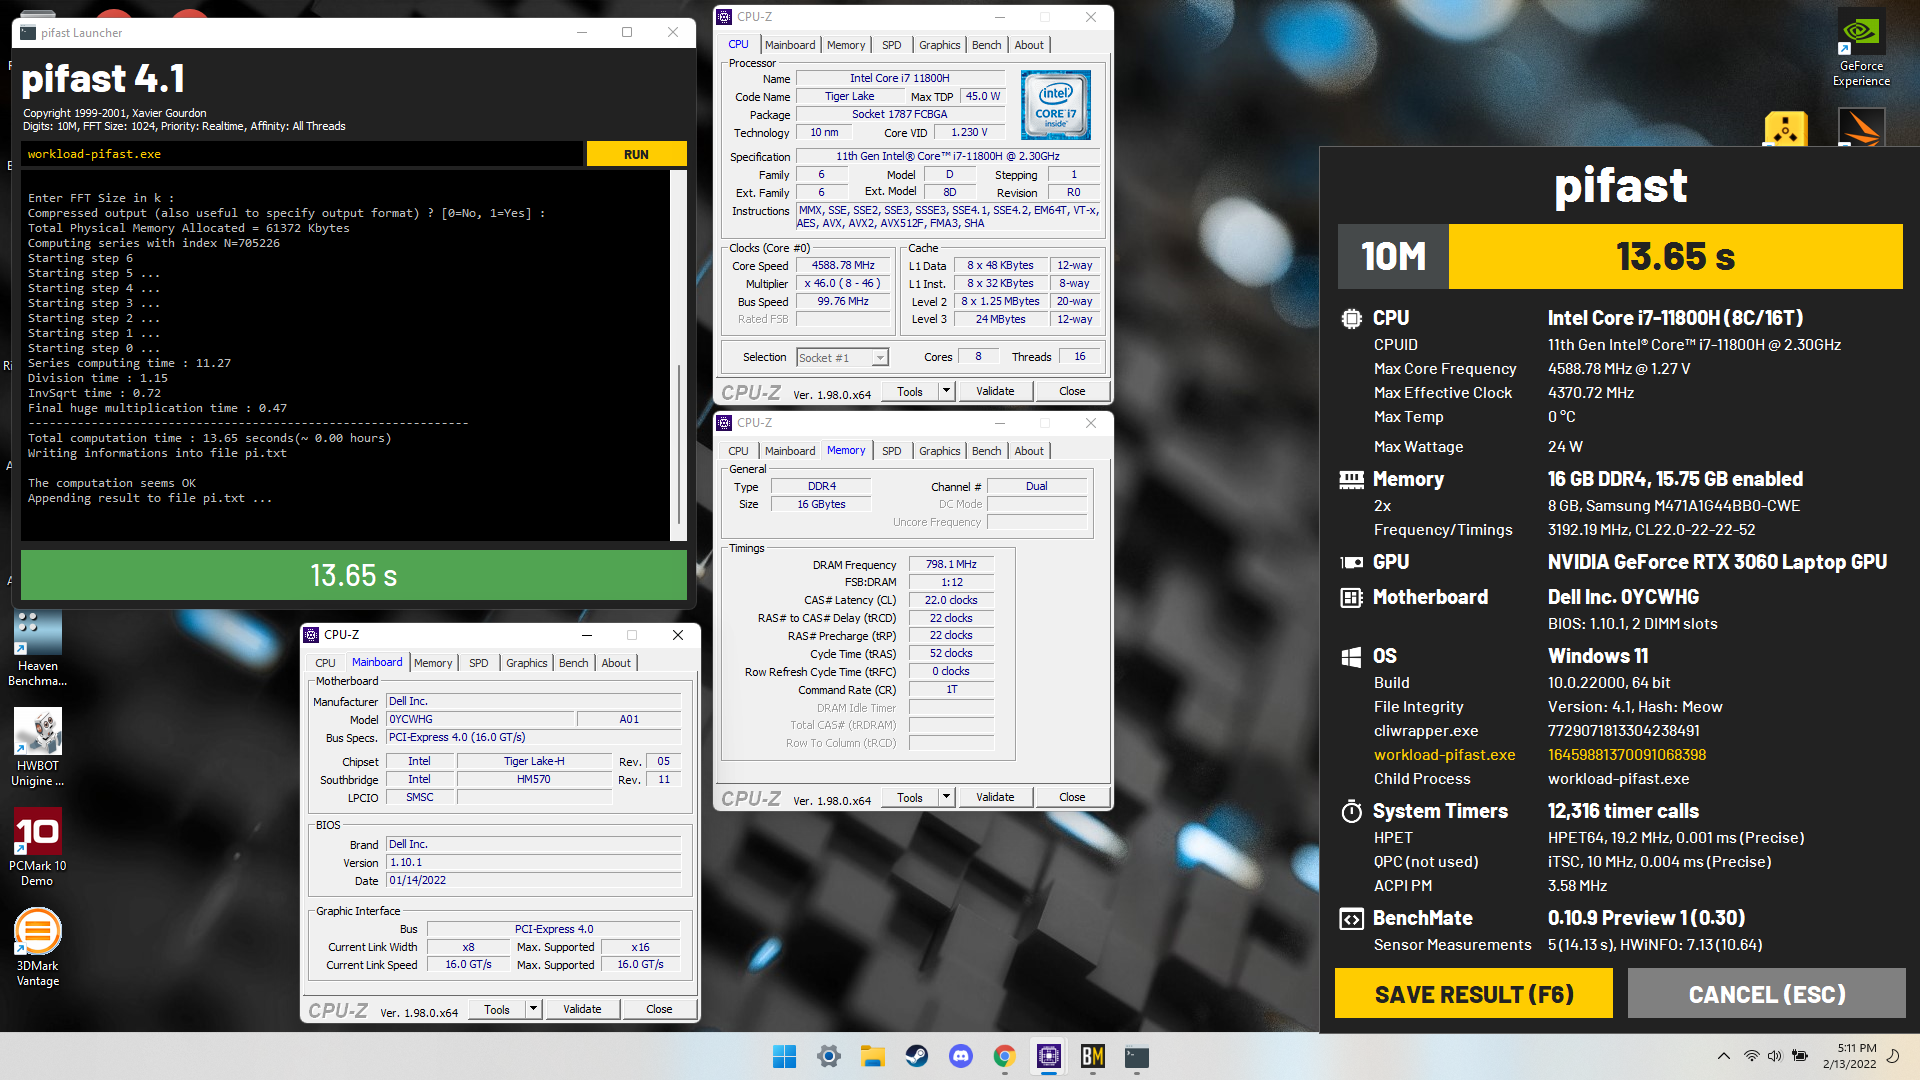This screenshot has height=1080, width=1920.
Task: Open Steam from taskbar
Action: click(916, 1056)
